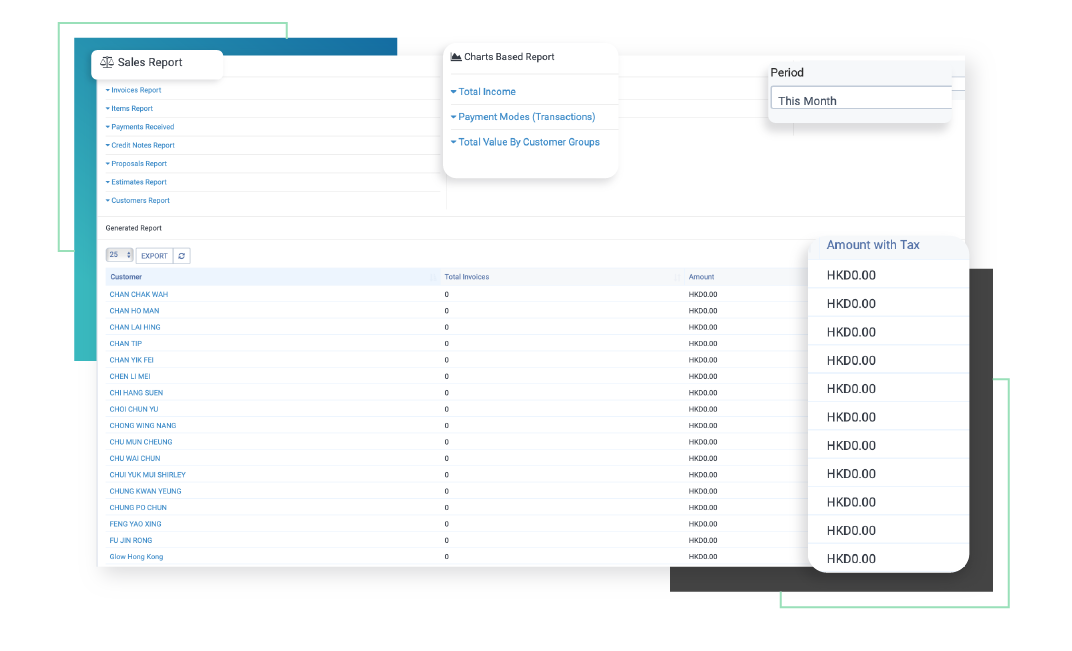Open customer CHAN CHAK WAH

138,295
